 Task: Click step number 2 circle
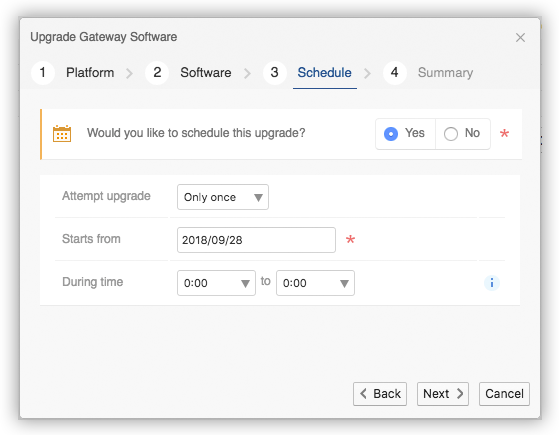click(x=157, y=73)
